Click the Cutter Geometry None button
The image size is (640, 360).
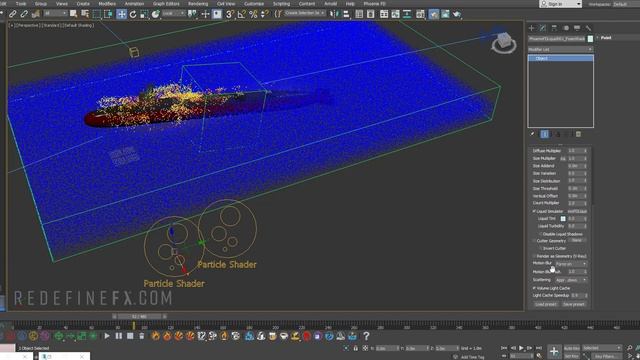(x=576, y=241)
